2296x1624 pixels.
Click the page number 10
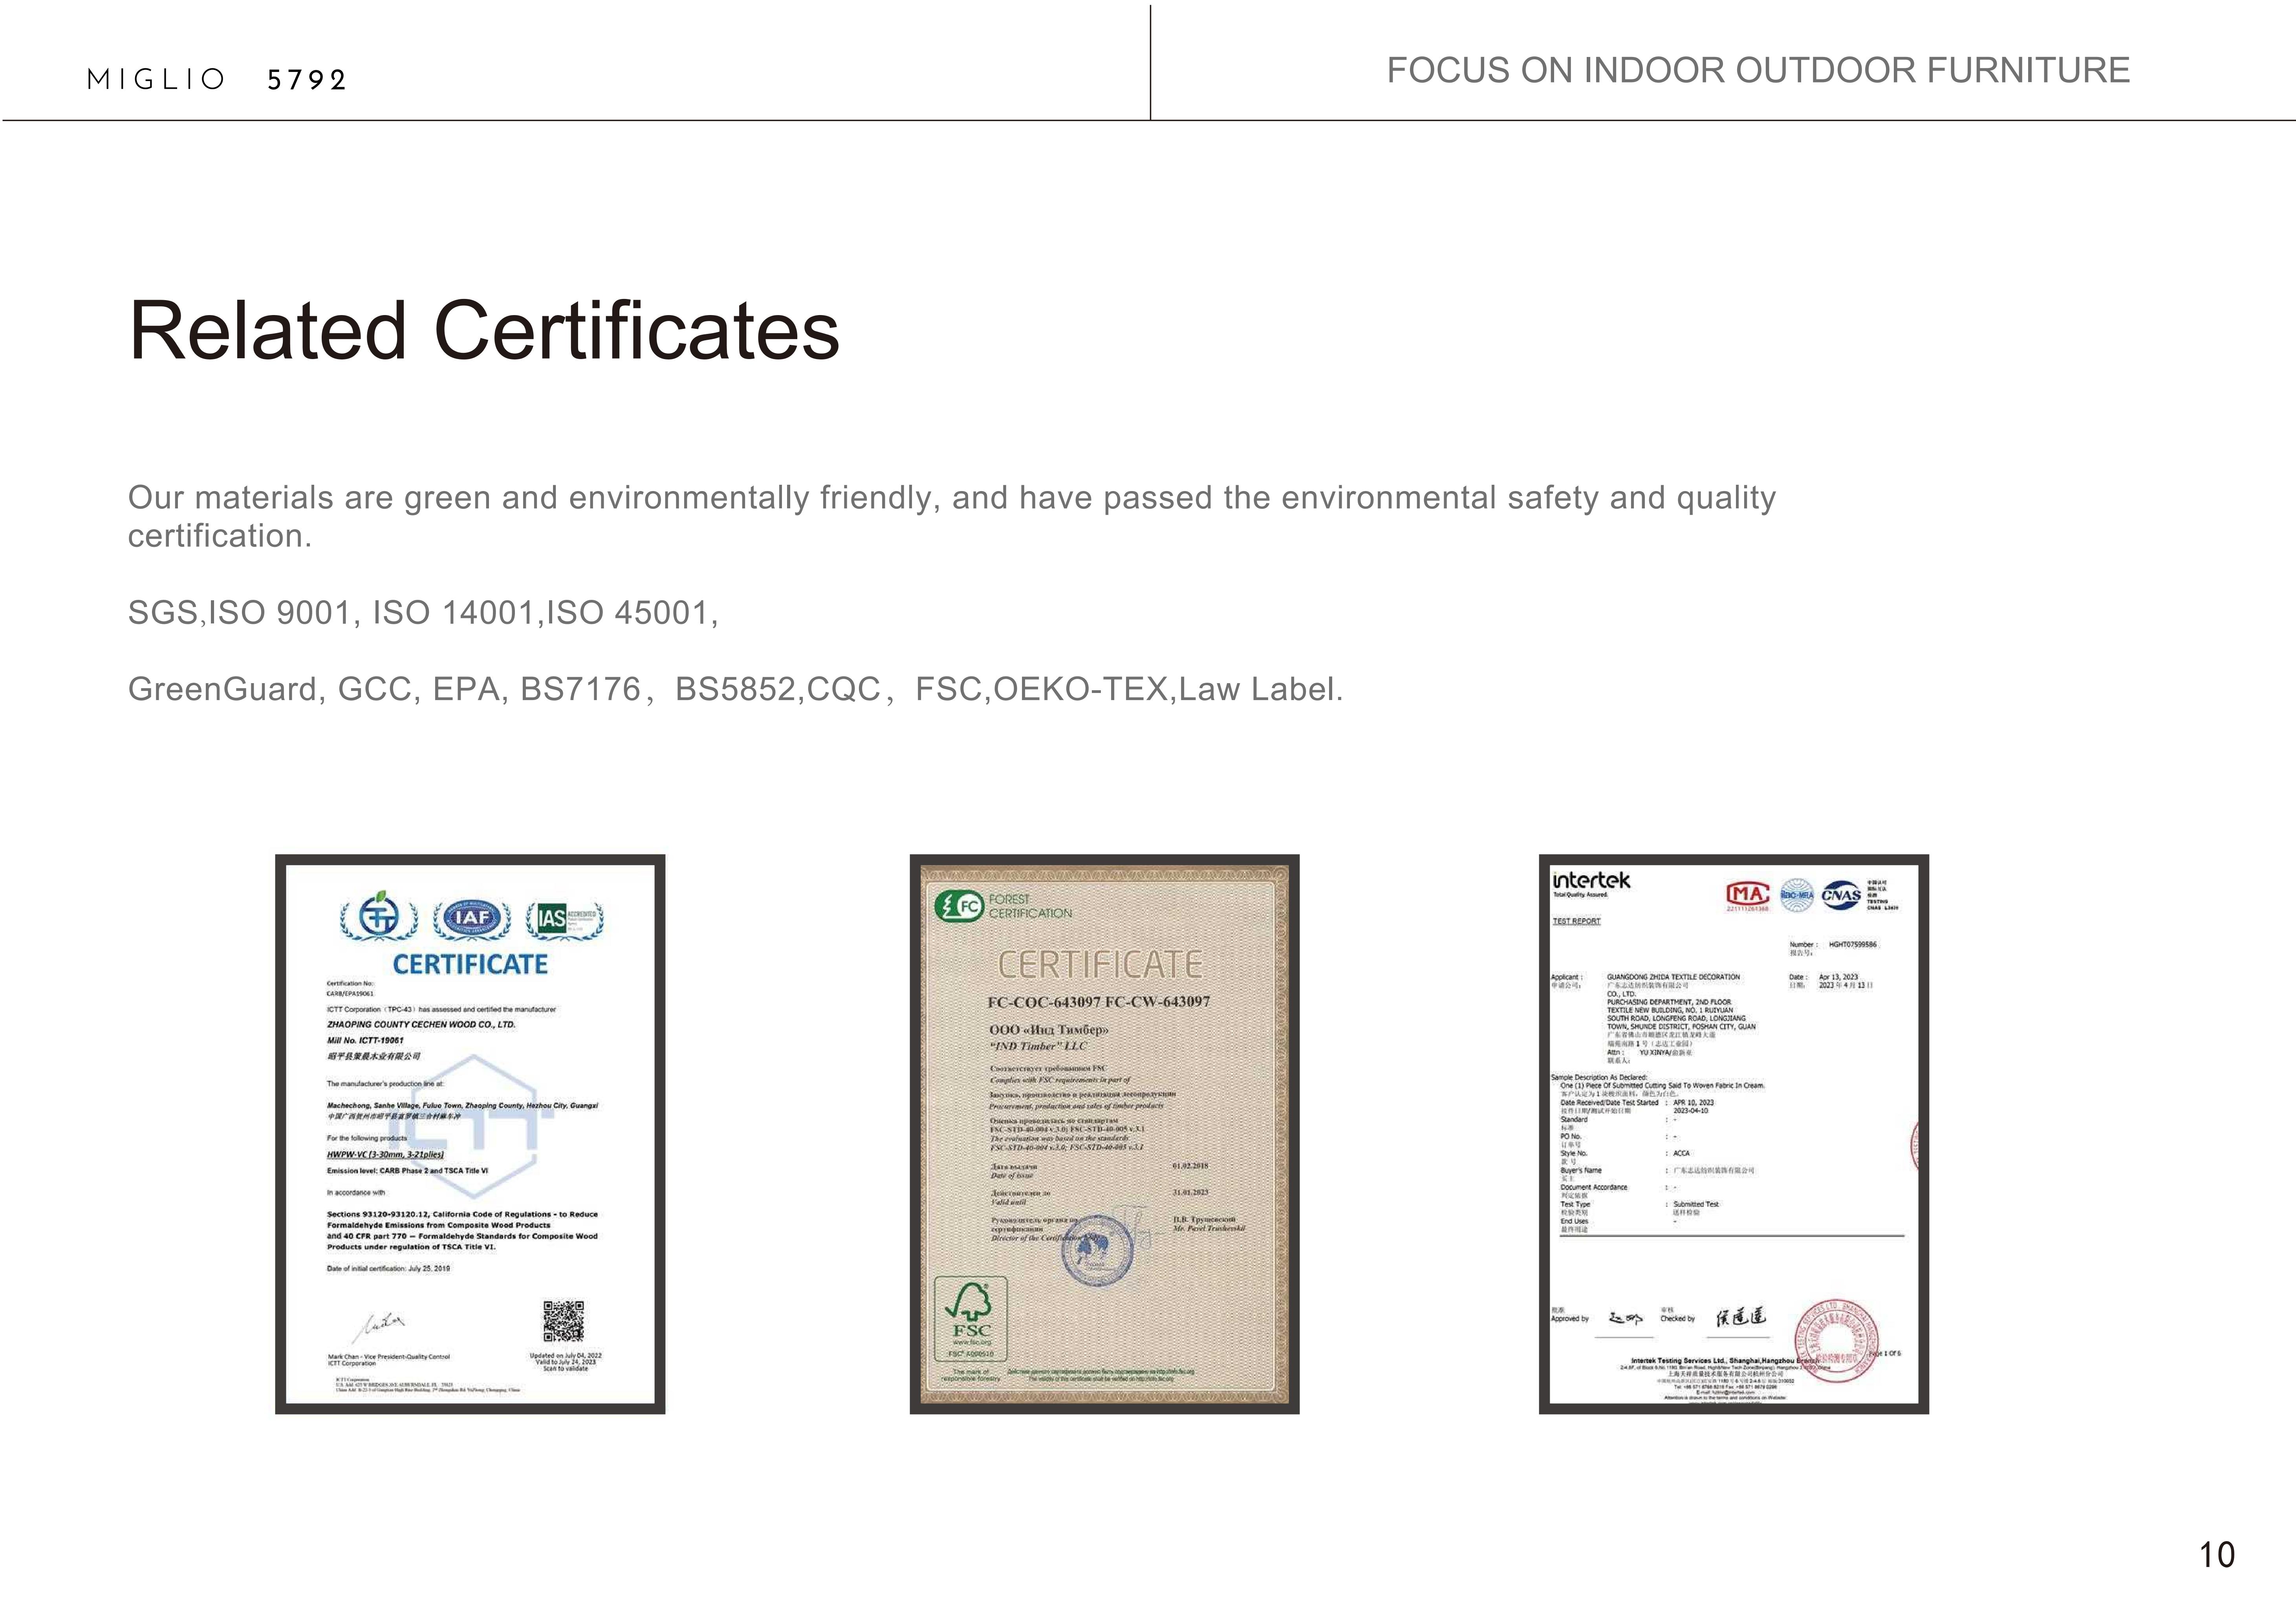[2216, 1555]
